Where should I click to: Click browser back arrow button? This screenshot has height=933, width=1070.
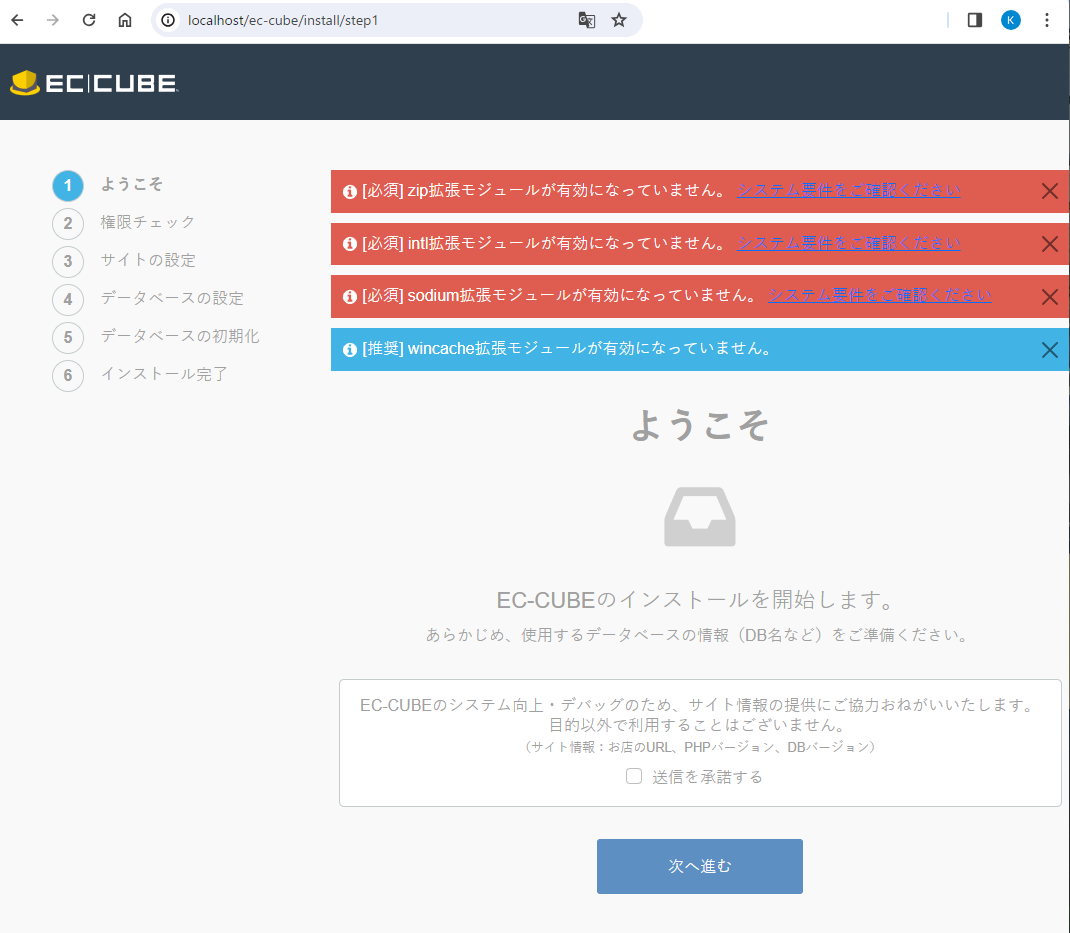(x=17, y=20)
